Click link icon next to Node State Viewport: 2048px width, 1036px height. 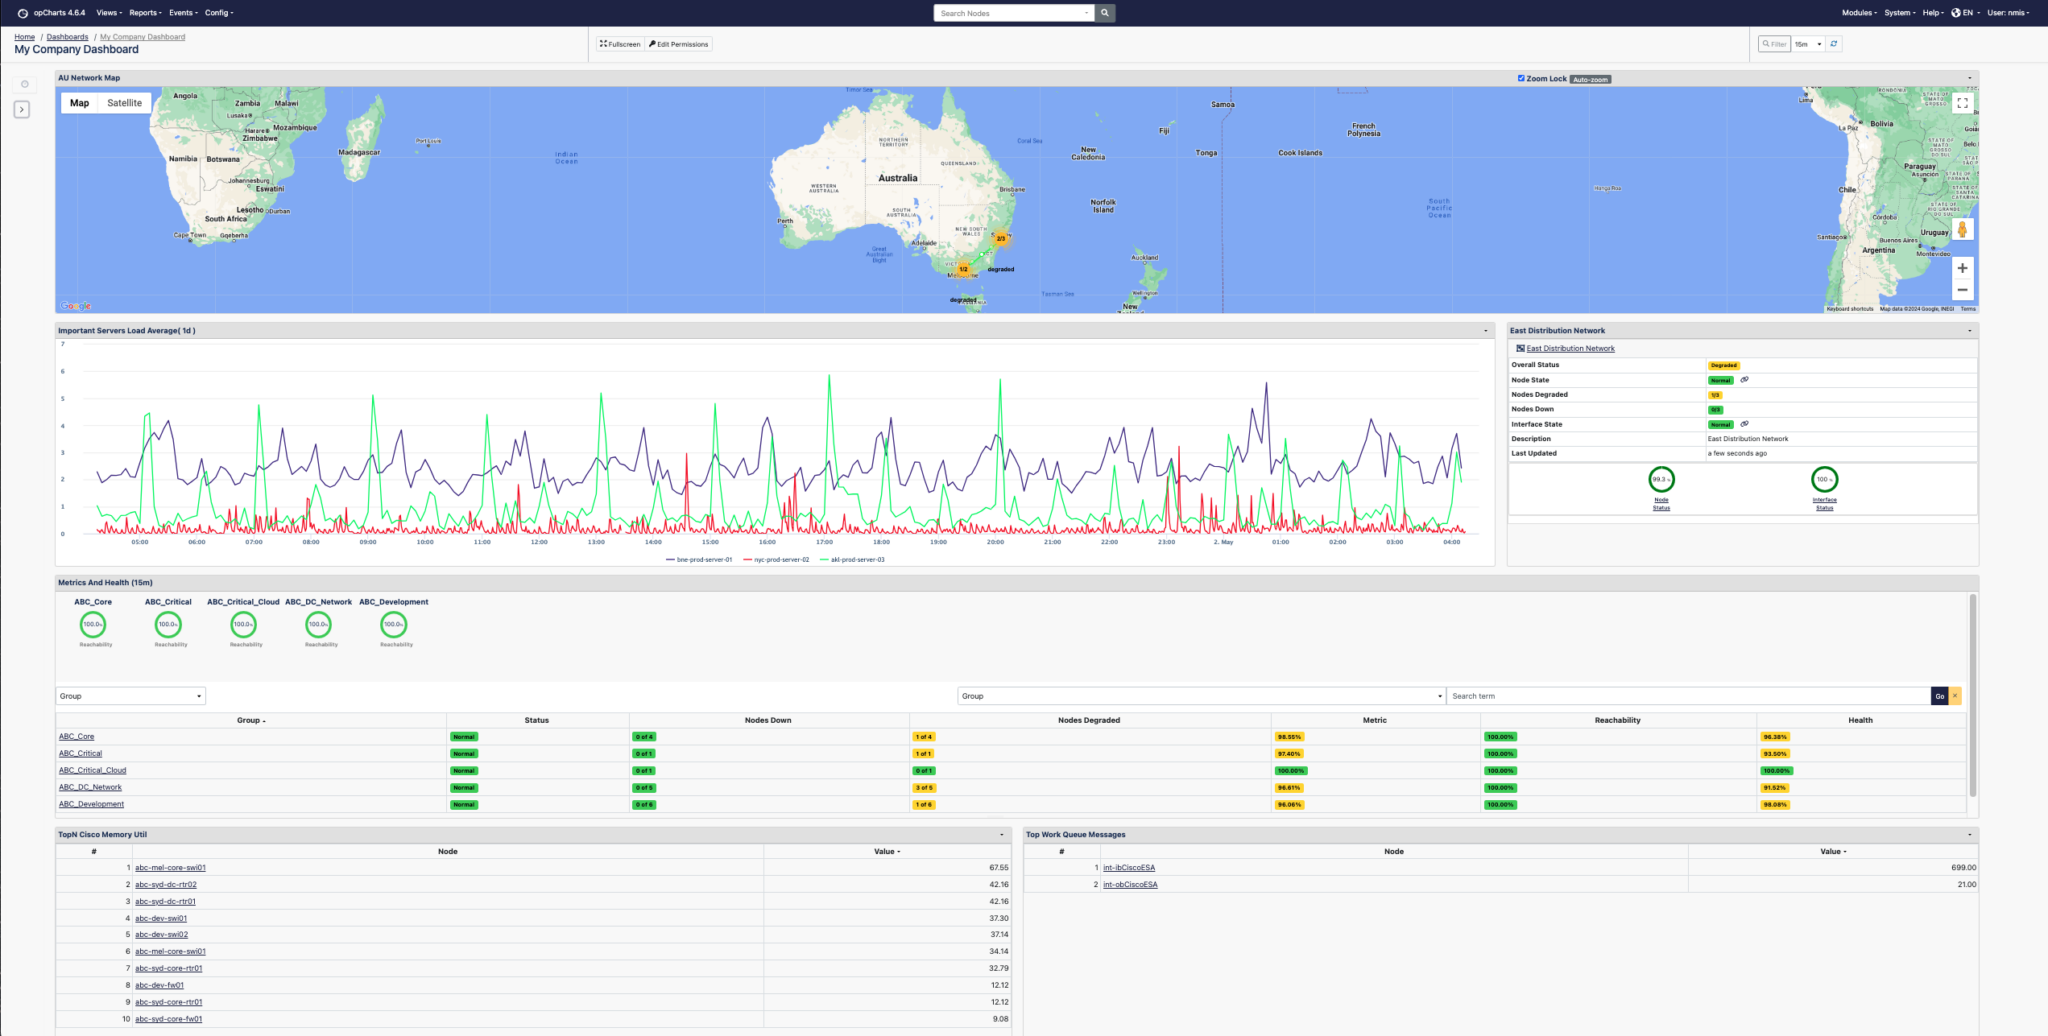1744,380
